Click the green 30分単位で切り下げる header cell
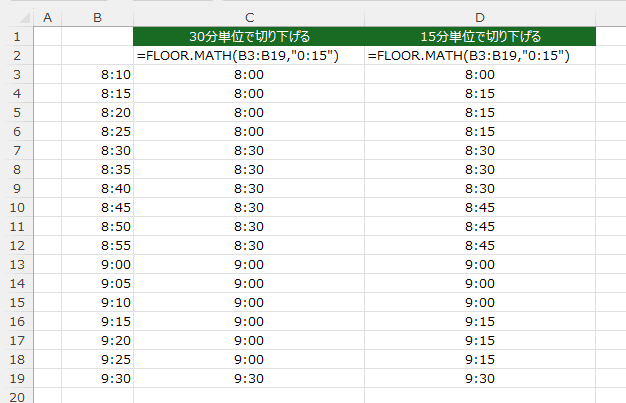Image resolution: width=626 pixels, height=403 pixels. pos(249,36)
